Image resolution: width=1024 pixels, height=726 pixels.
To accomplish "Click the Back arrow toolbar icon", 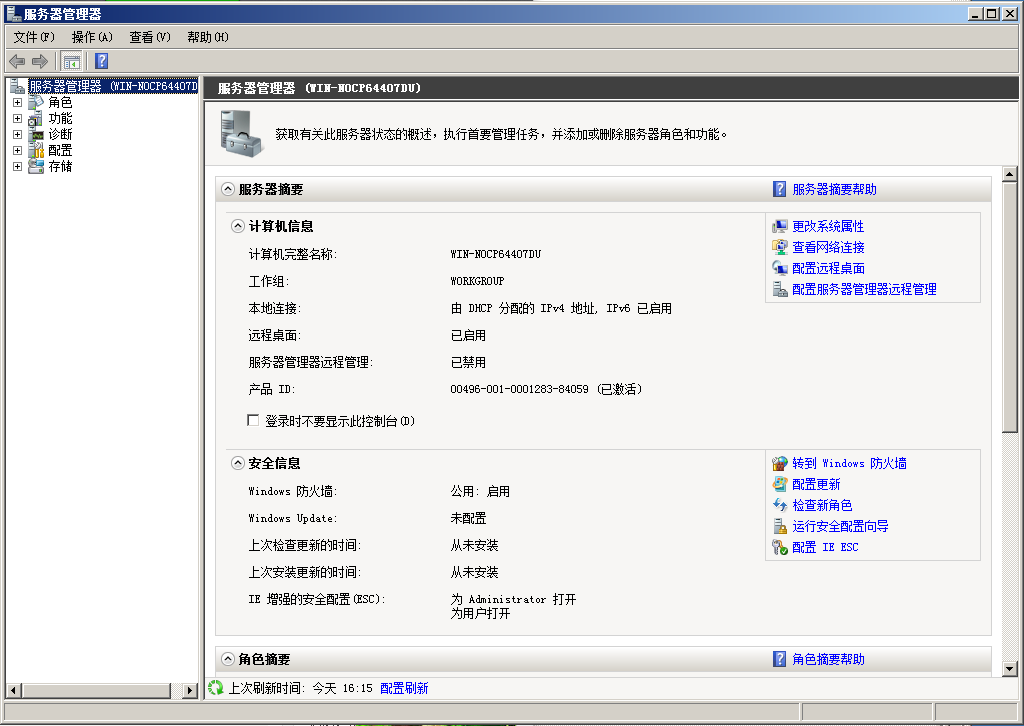I will tap(17, 61).
